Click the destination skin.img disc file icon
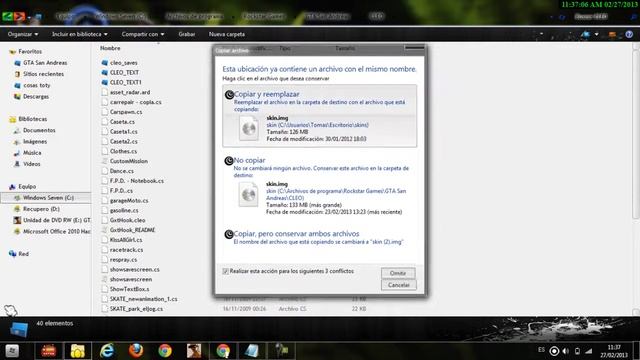640x360 pixels. pos(249,195)
